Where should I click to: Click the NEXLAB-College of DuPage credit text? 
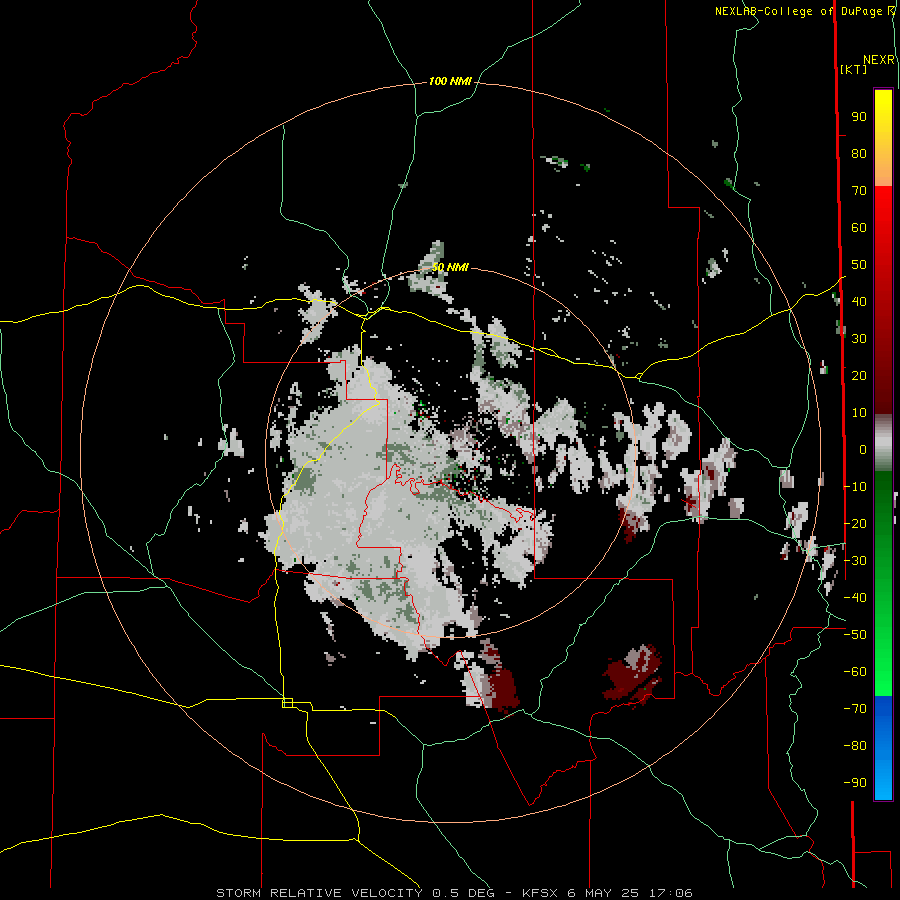[805, 11]
